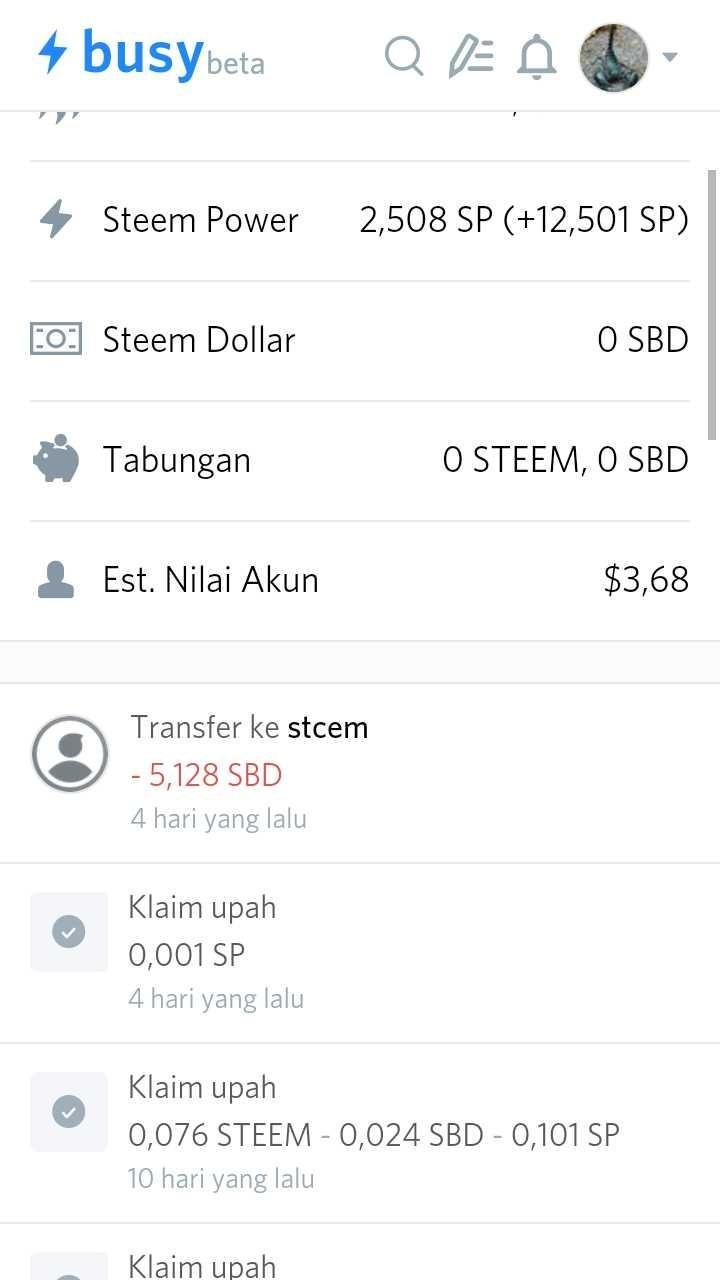Open notifications bell icon
The height and width of the screenshot is (1280, 720).
[x=537, y=56]
